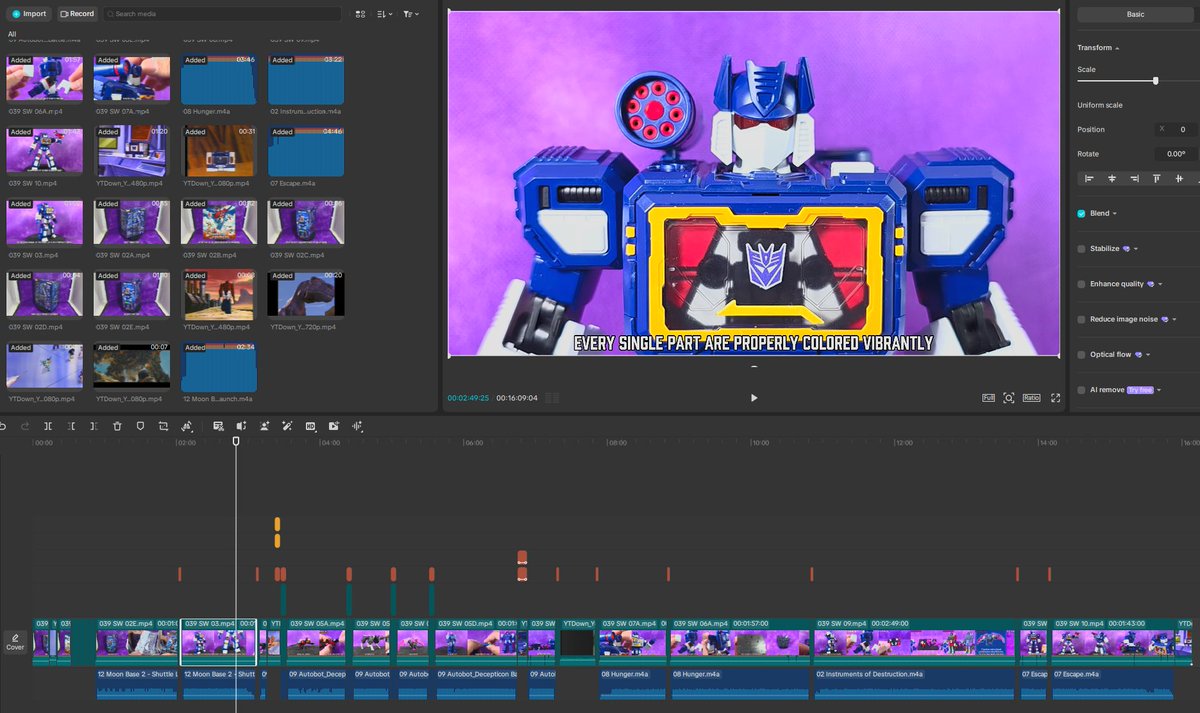Click the timeline playhead handle
1200x713 pixels.
click(x=236, y=441)
